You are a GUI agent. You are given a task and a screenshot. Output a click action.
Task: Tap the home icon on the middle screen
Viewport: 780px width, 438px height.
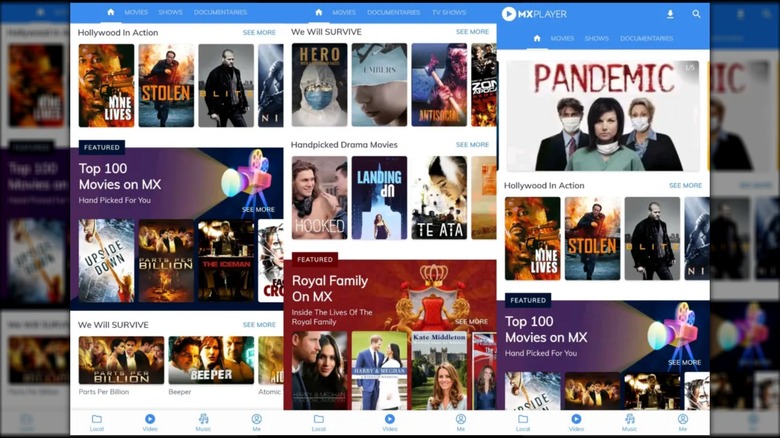319,12
